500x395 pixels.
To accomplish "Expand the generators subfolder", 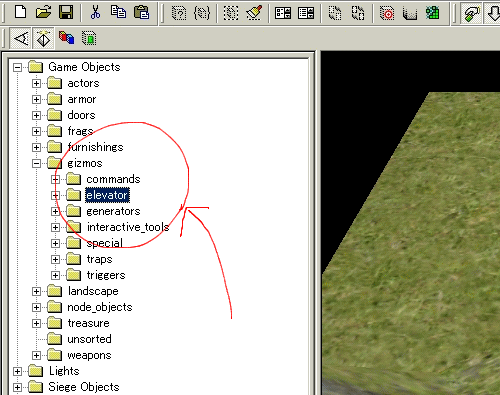I will coord(55,211).
